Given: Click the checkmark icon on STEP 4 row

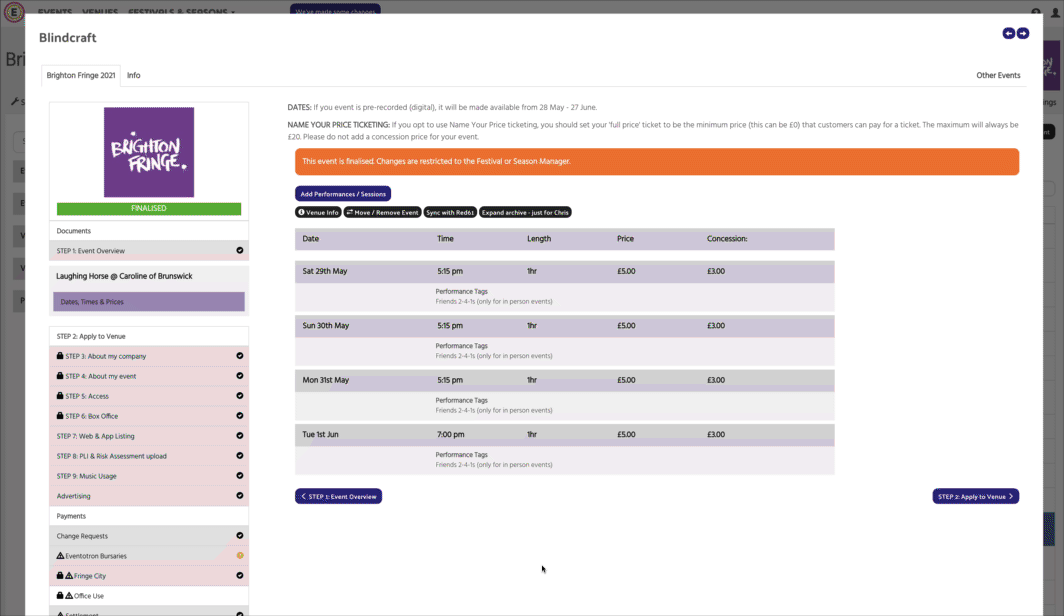Looking at the screenshot, I should (x=240, y=375).
